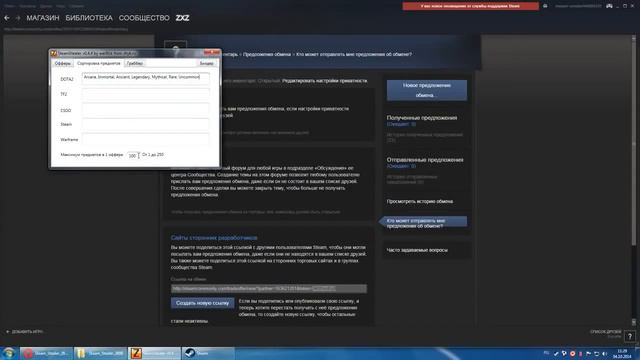Open Просмотреть историю обмена link
This screenshot has width=640, height=360.
click(420, 202)
